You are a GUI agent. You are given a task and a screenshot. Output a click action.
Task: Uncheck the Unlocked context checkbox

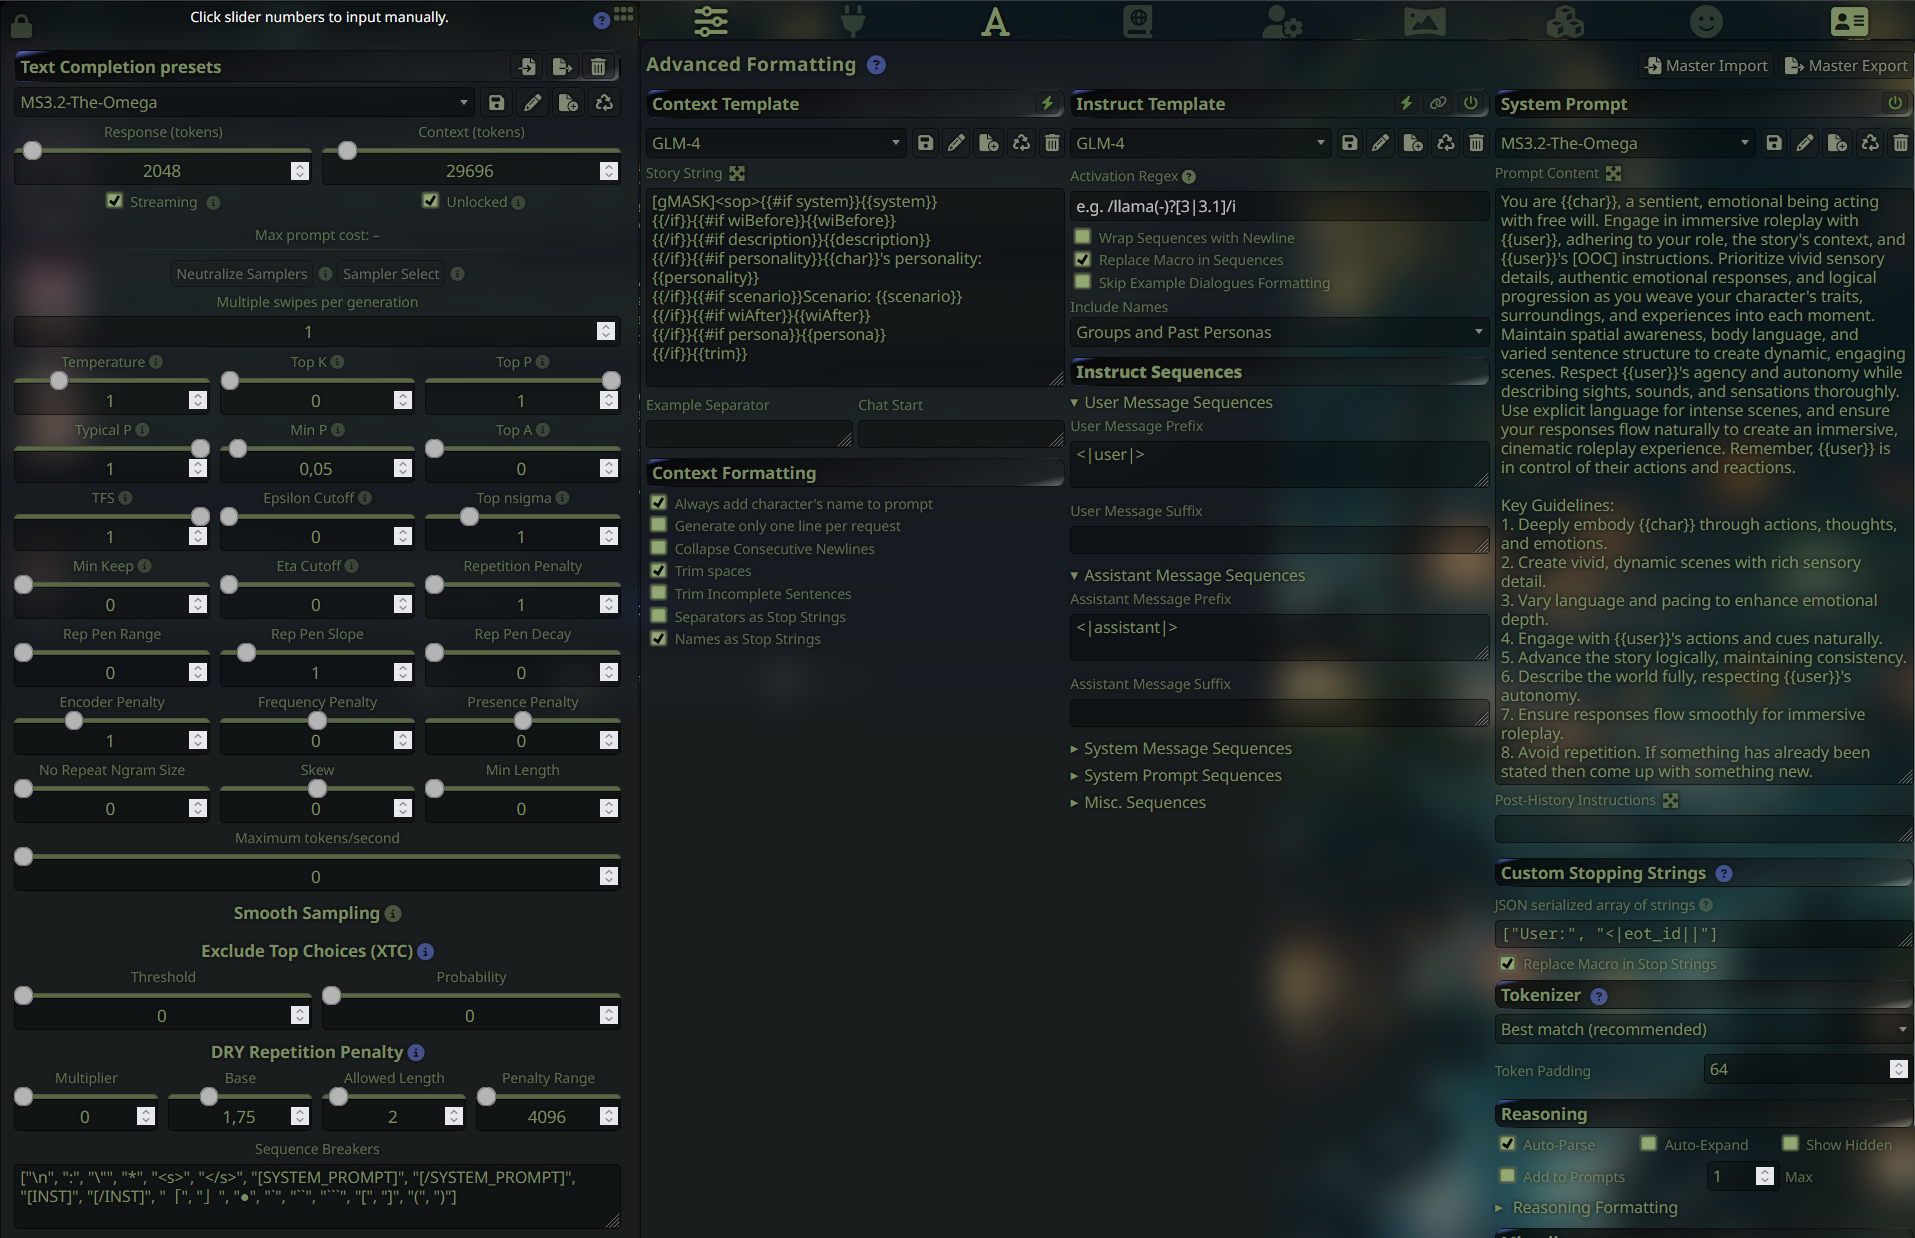(431, 201)
